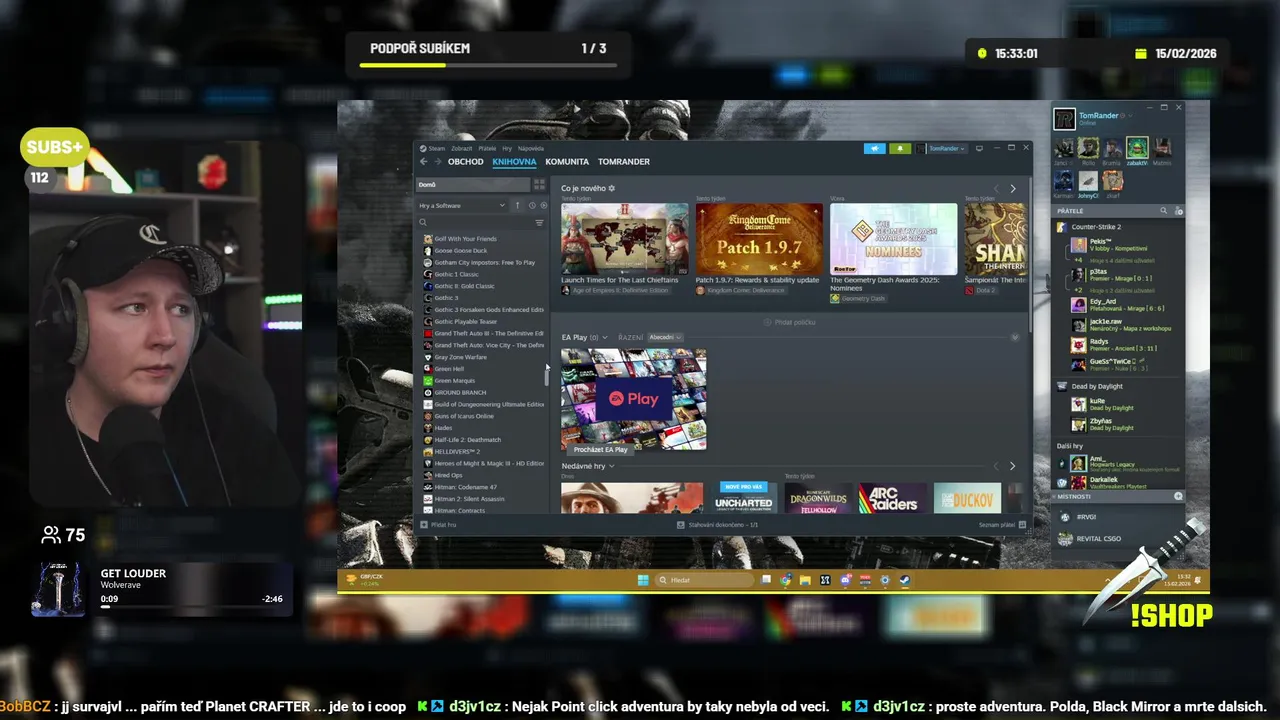The width and height of the screenshot is (1280, 720).
Task: Switch to the OBCHOD tab
Action: (x=465, y=161)
